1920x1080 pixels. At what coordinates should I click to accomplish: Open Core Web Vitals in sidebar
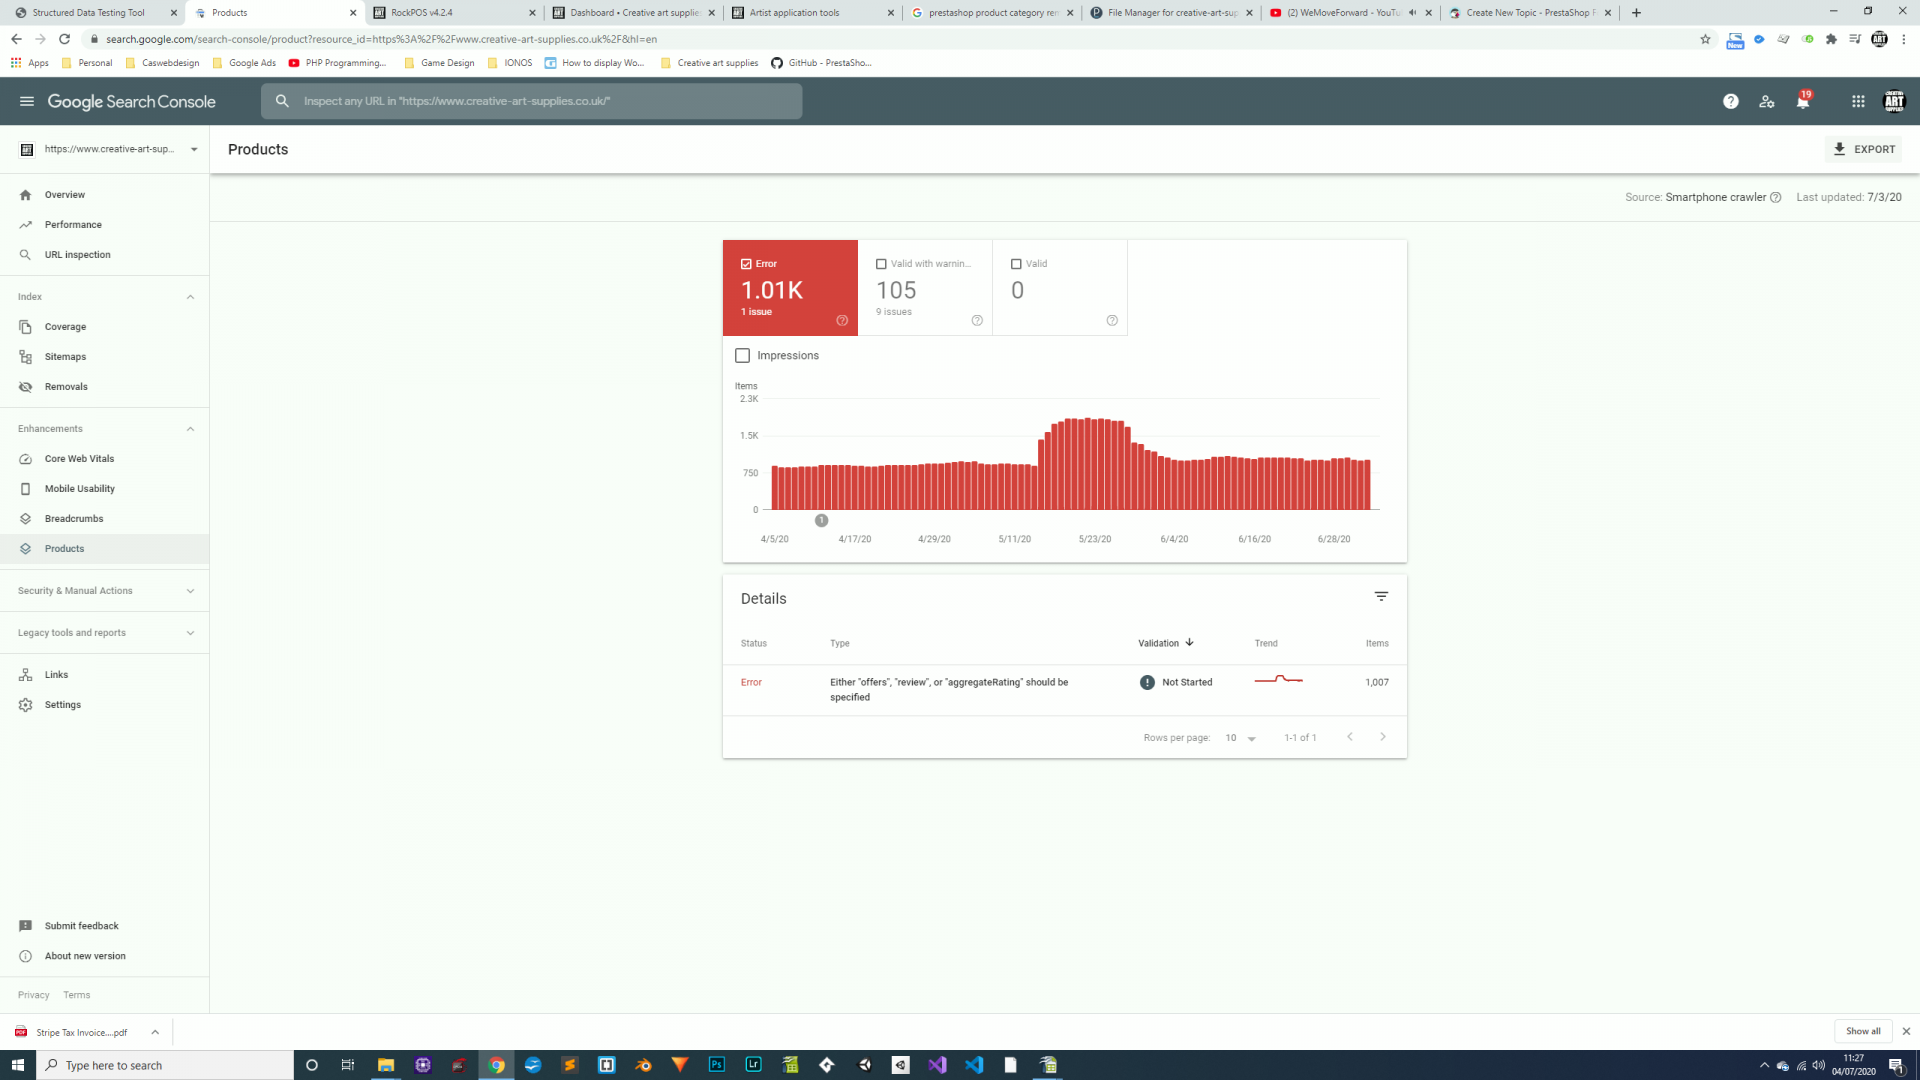[x=79, y=459]
